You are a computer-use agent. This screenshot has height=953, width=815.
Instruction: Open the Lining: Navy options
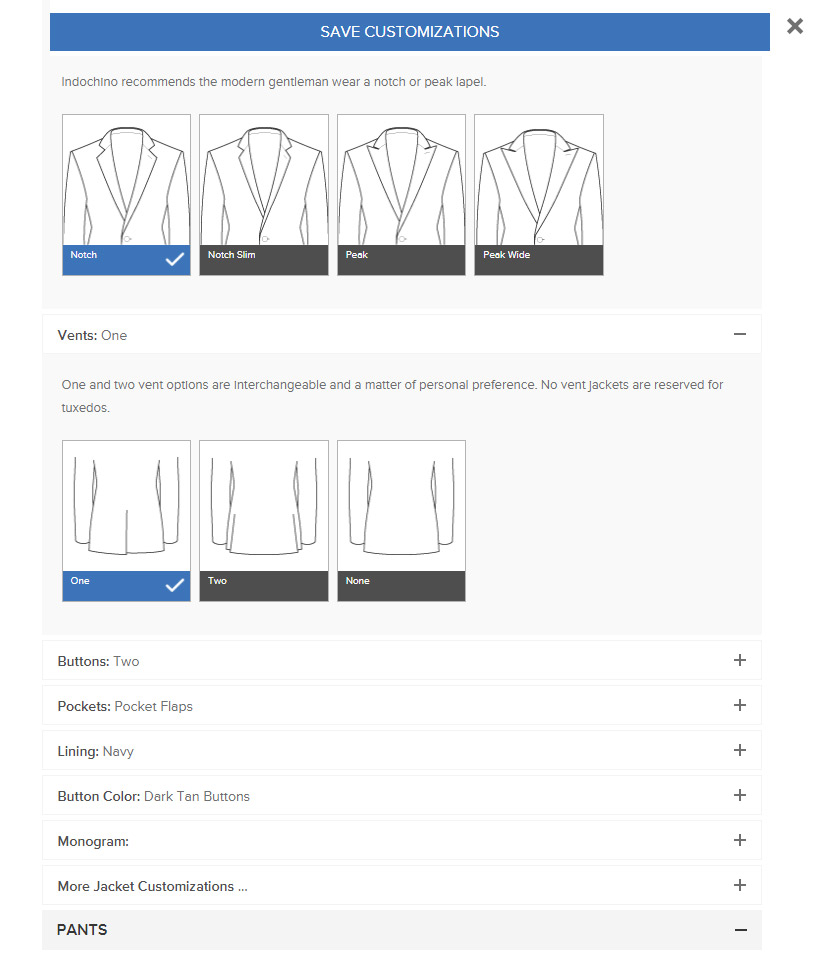pos(402,751)
